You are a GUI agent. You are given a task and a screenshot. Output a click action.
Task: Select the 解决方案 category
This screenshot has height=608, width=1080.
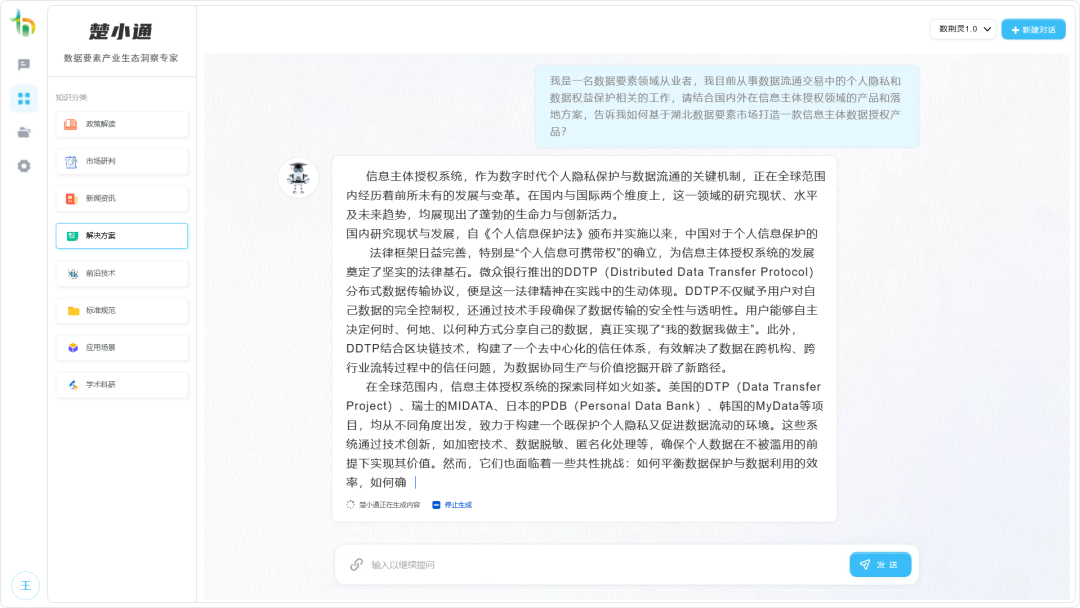(x=122, y=236)
